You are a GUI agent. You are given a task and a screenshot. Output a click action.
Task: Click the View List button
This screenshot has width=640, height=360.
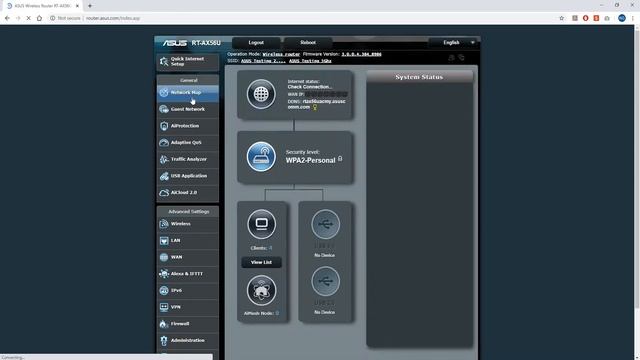pos(261,262)
